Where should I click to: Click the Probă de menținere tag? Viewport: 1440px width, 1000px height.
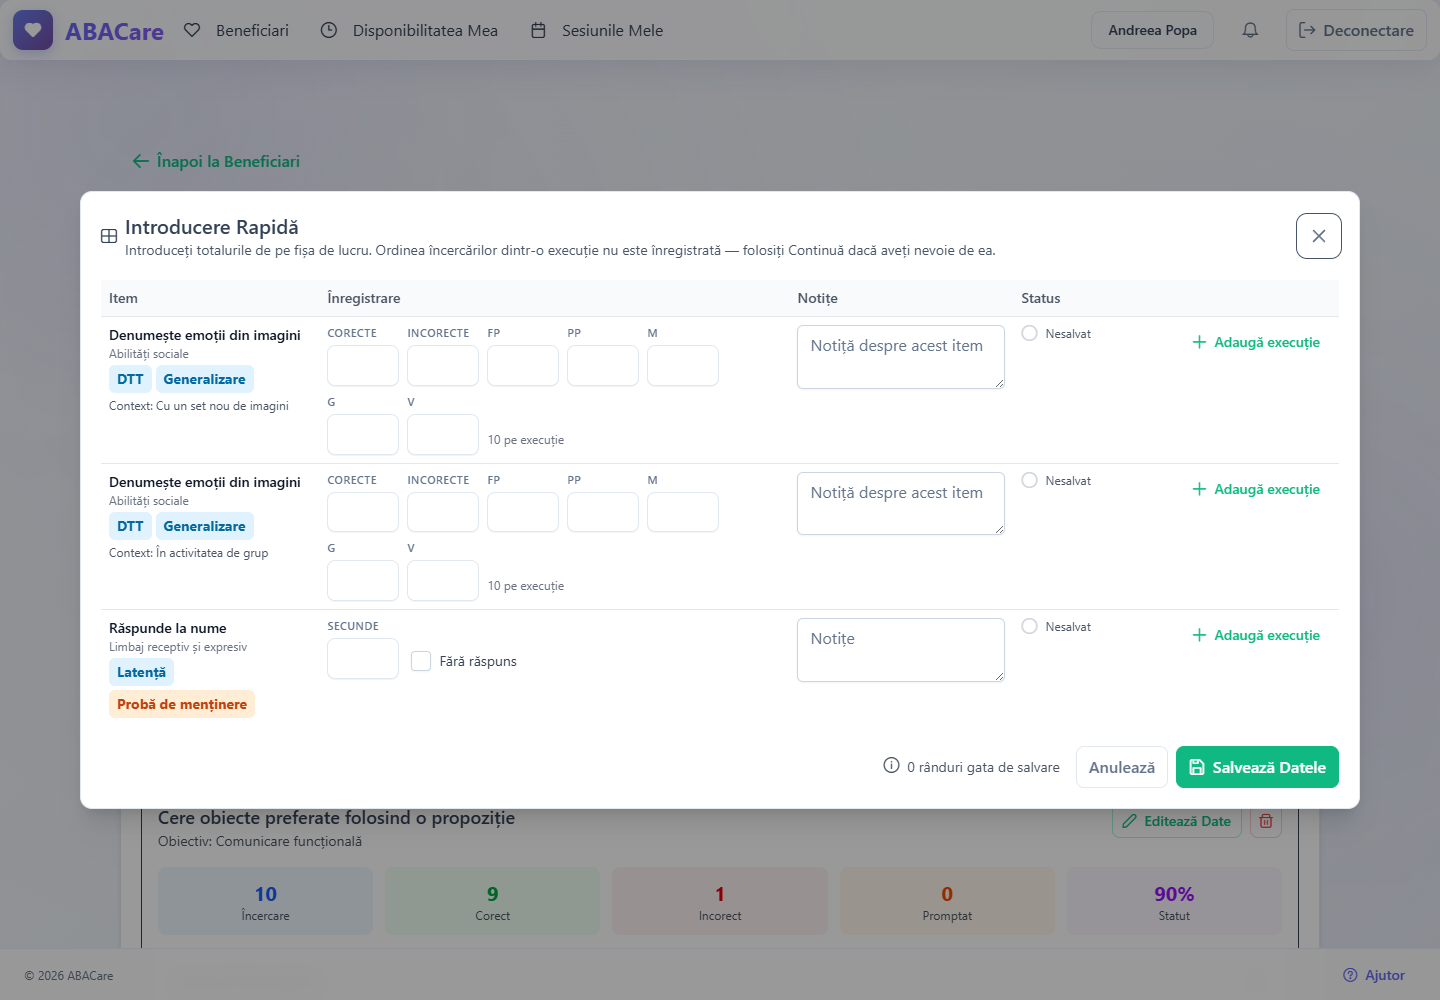(182, 704)
